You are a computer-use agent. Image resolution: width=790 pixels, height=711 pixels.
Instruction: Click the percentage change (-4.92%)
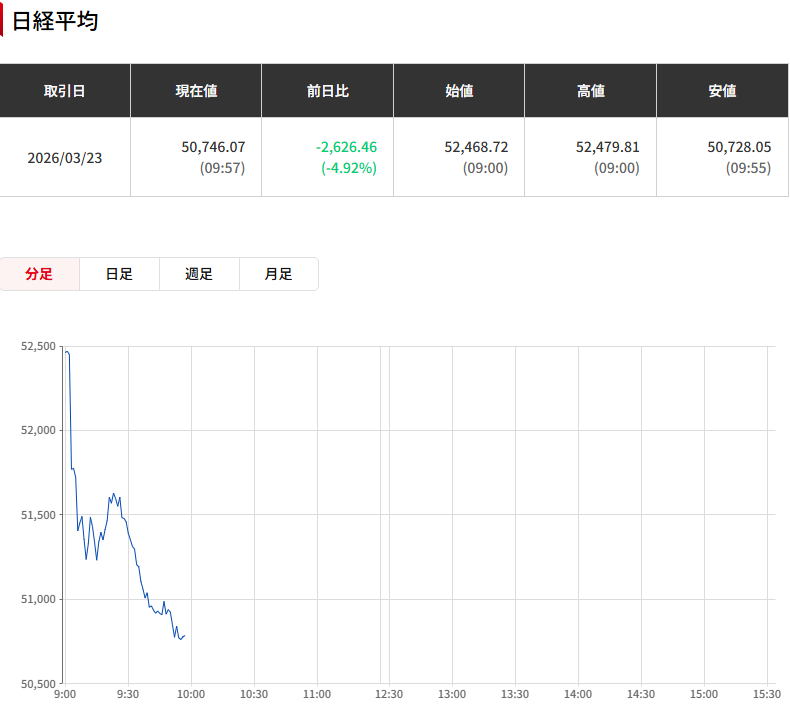[x=349, y=168]
